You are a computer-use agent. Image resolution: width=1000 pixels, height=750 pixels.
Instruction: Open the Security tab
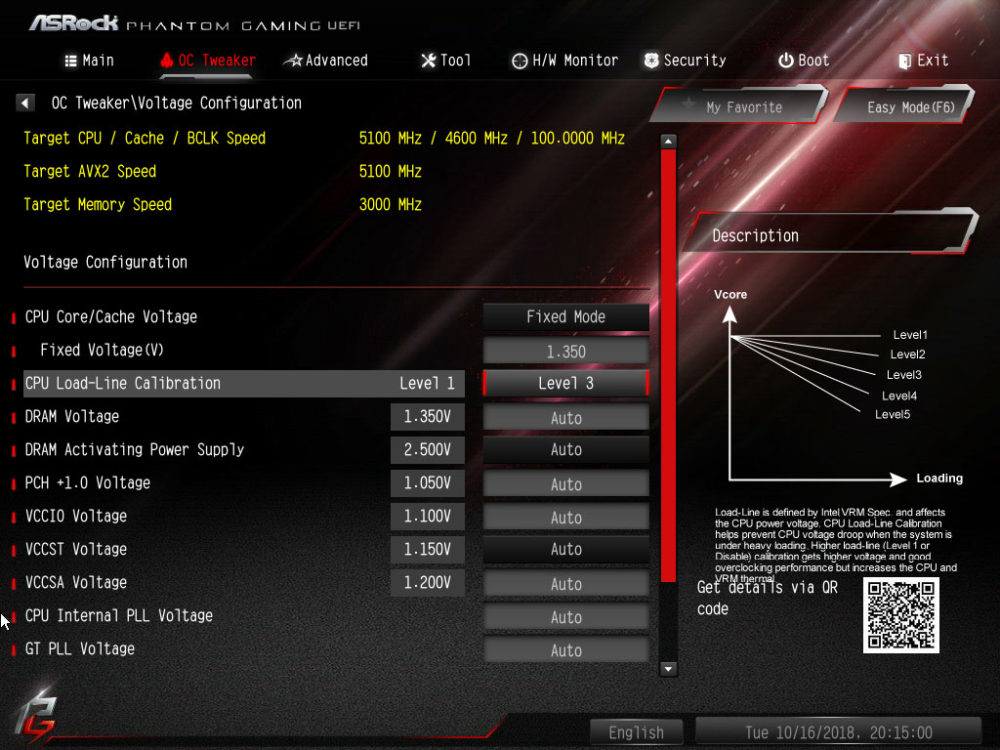tap(685, 61)
